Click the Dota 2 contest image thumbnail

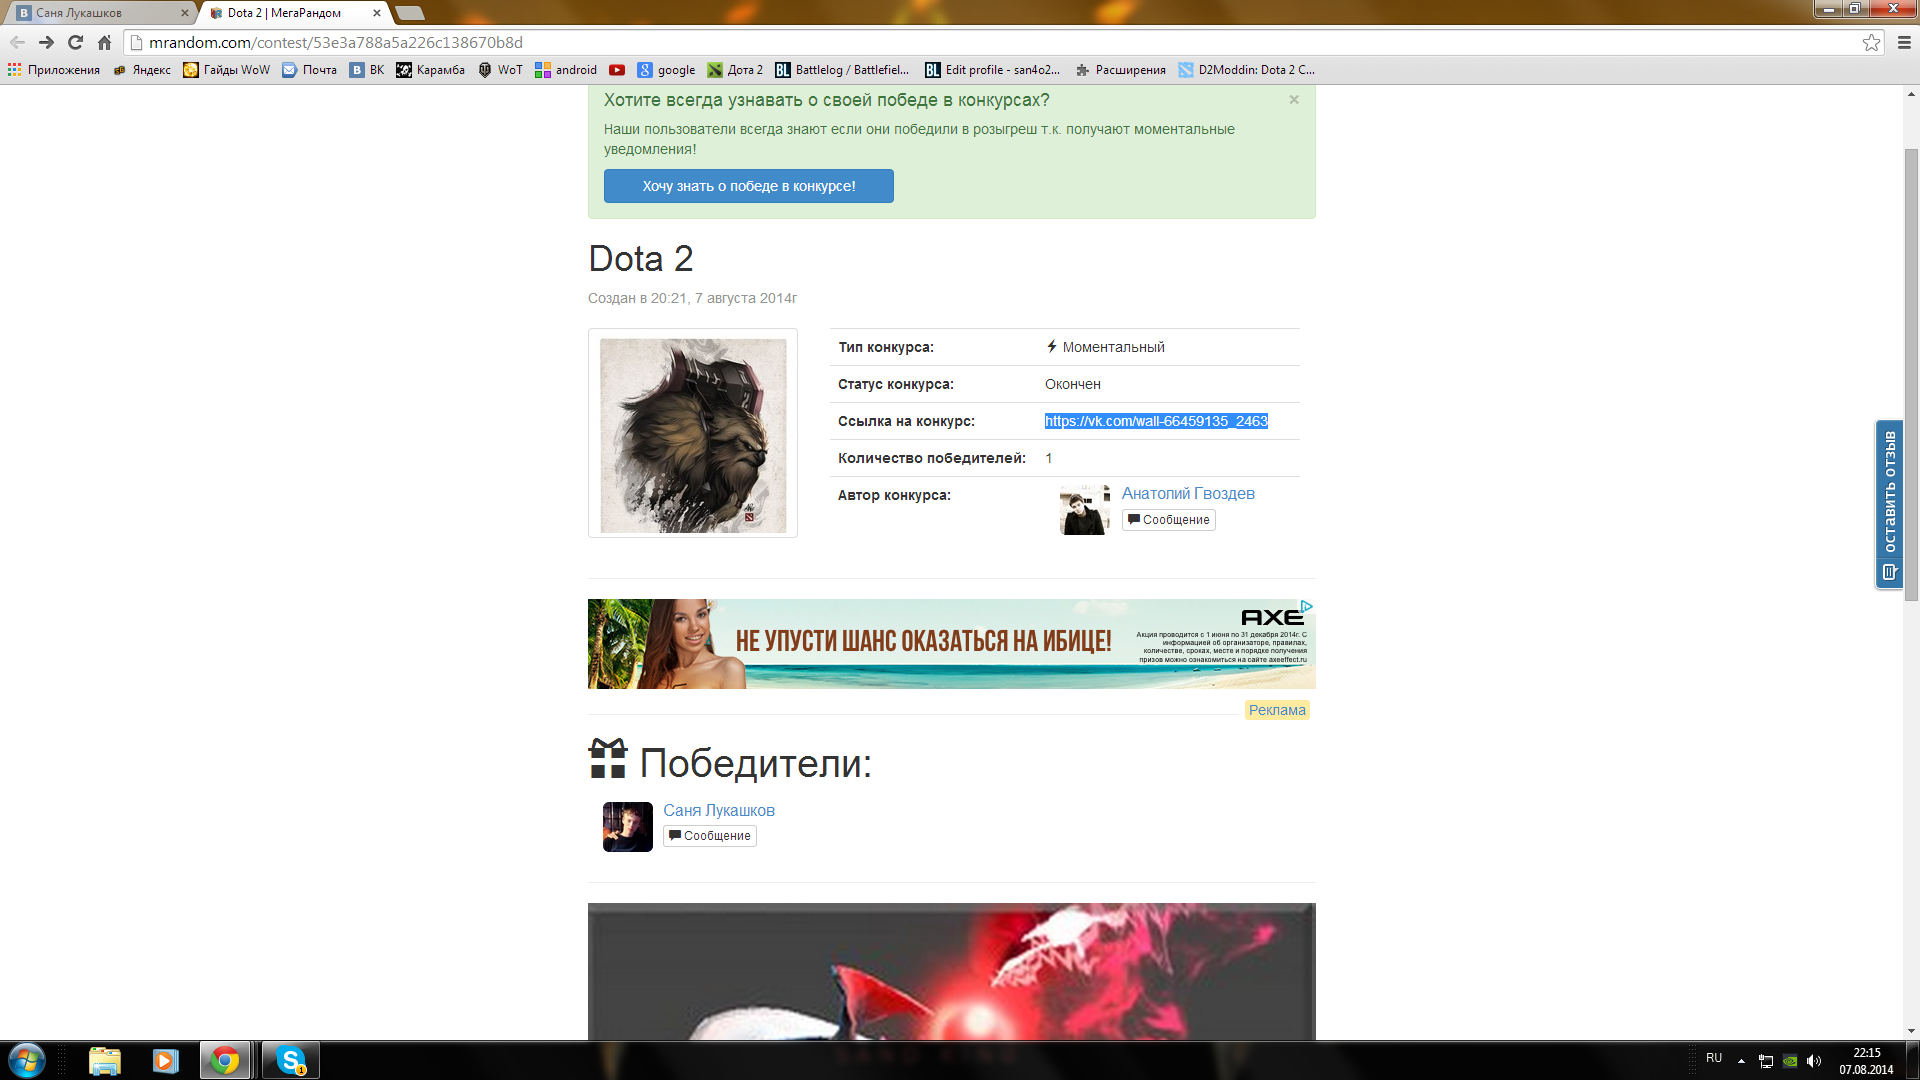click(x=693, y=433)
